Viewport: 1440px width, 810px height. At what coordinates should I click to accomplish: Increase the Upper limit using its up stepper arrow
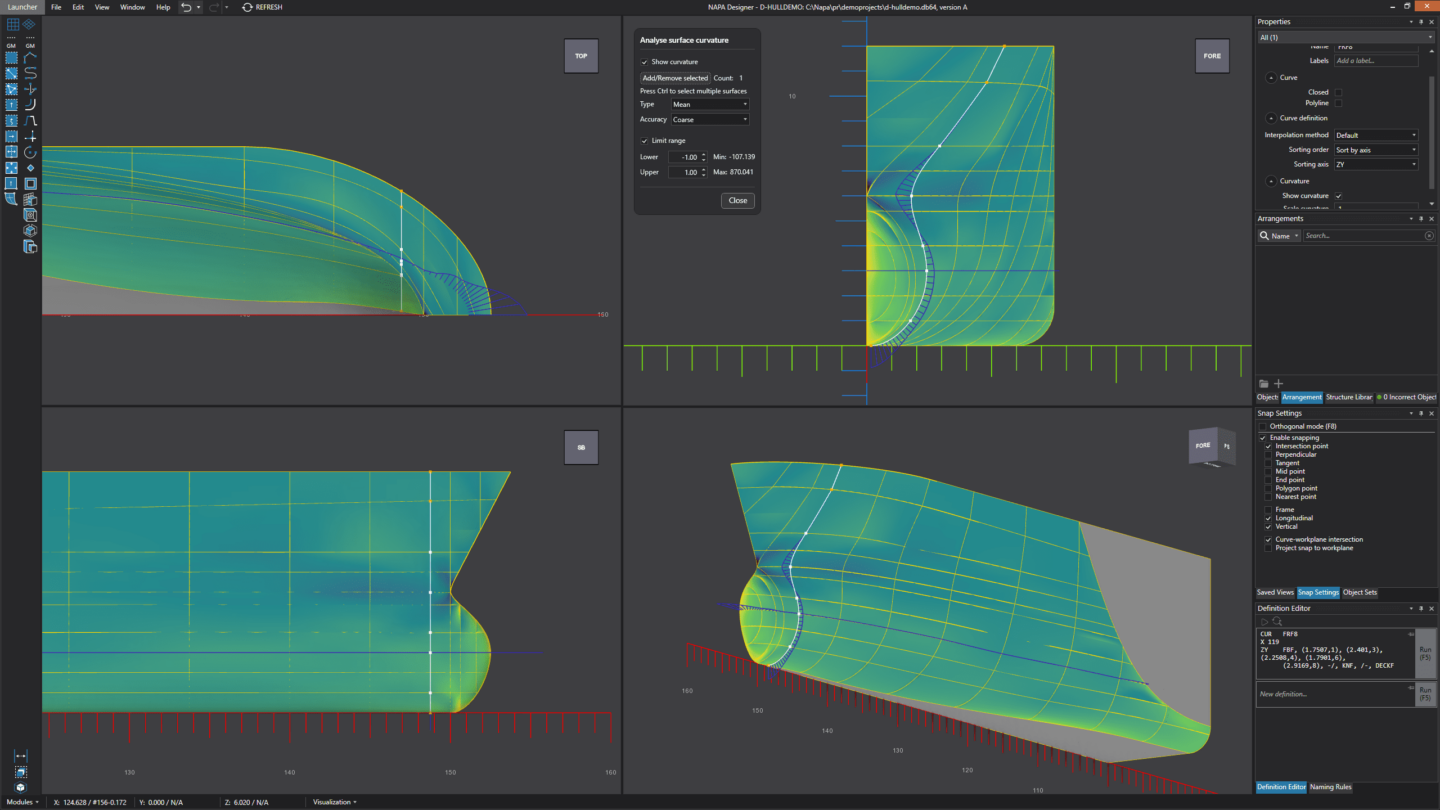point(703,169)
